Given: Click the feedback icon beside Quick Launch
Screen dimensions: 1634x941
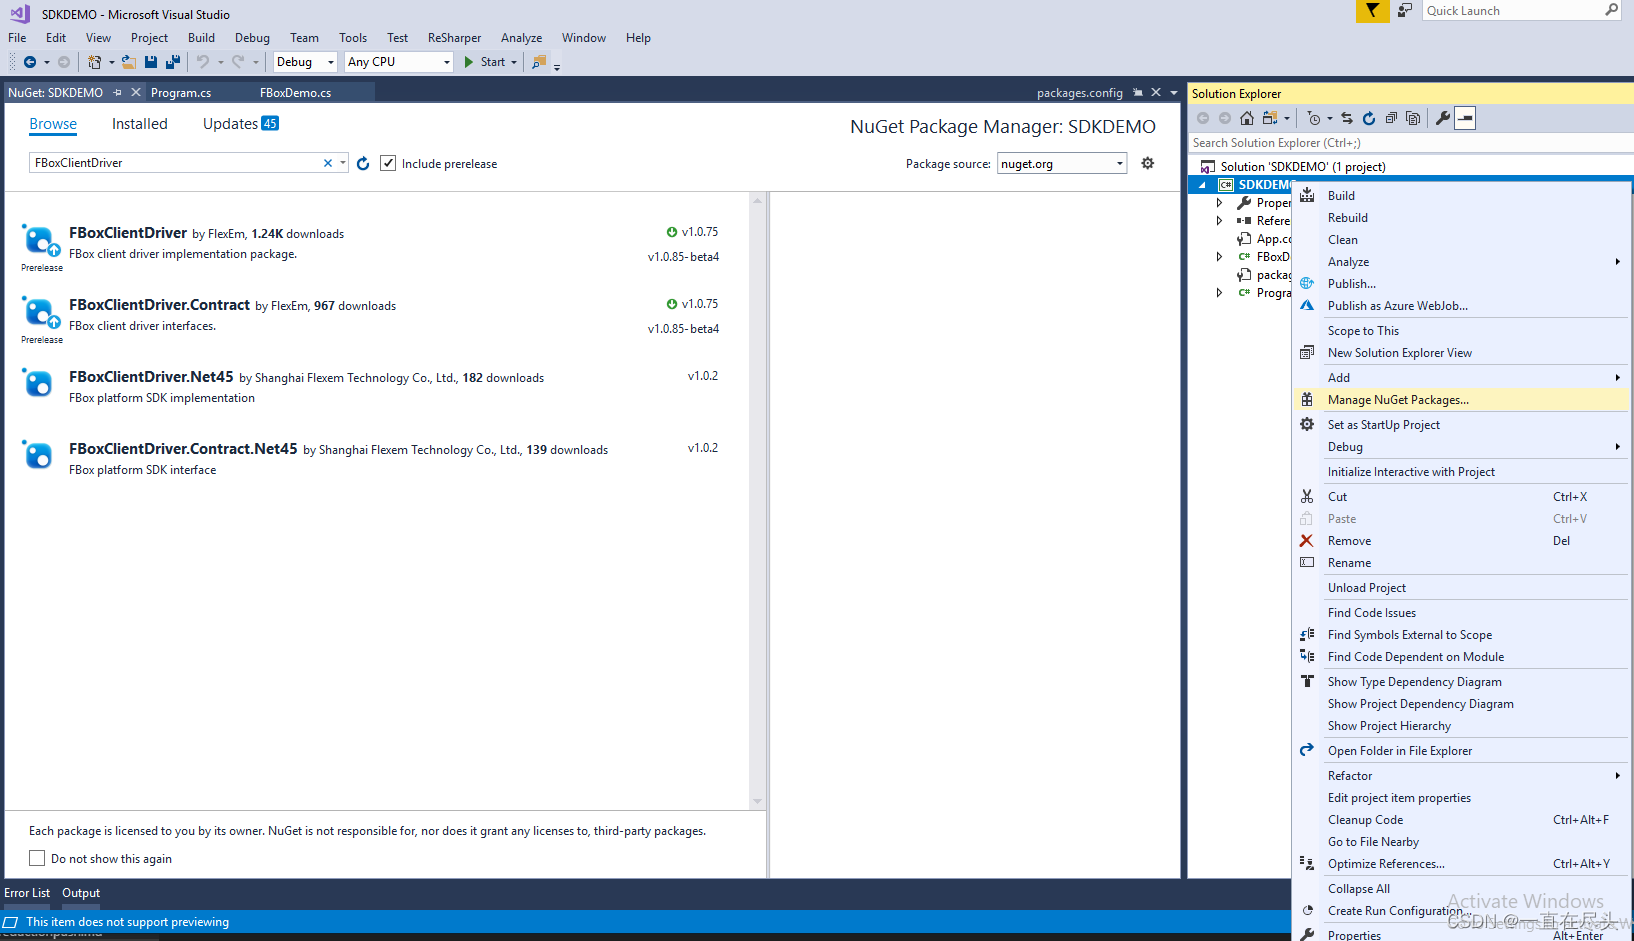Looking at the screenshot, I should tap(1405, 11).
